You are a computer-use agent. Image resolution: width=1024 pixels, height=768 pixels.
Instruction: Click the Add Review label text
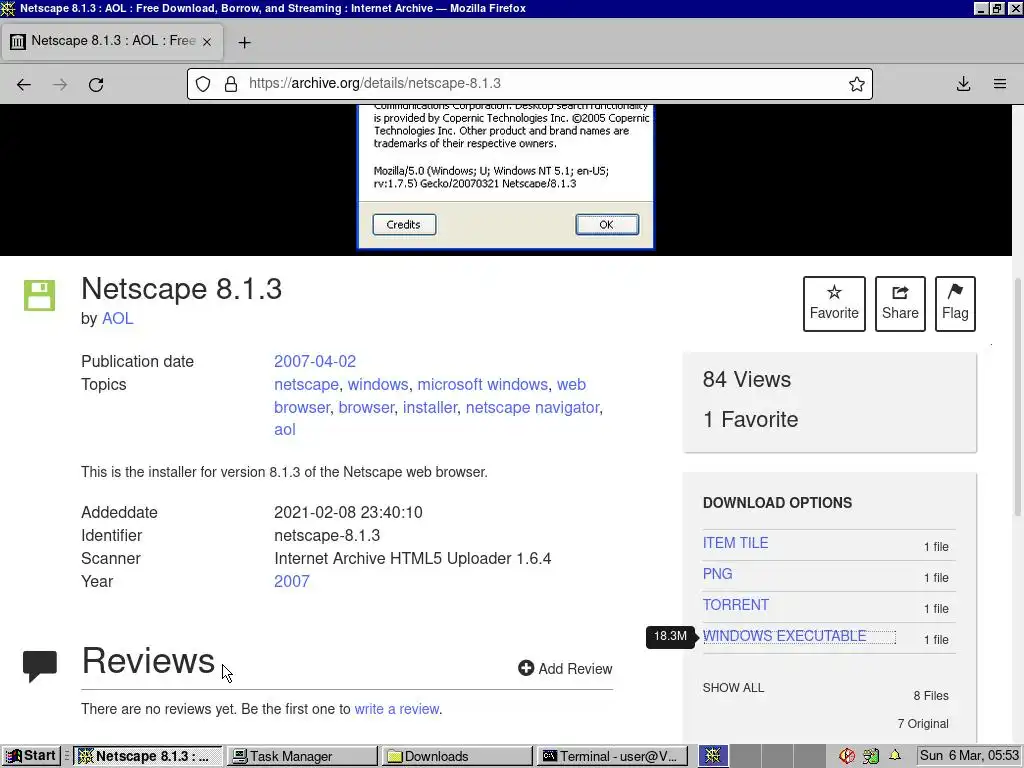point(575,669)
